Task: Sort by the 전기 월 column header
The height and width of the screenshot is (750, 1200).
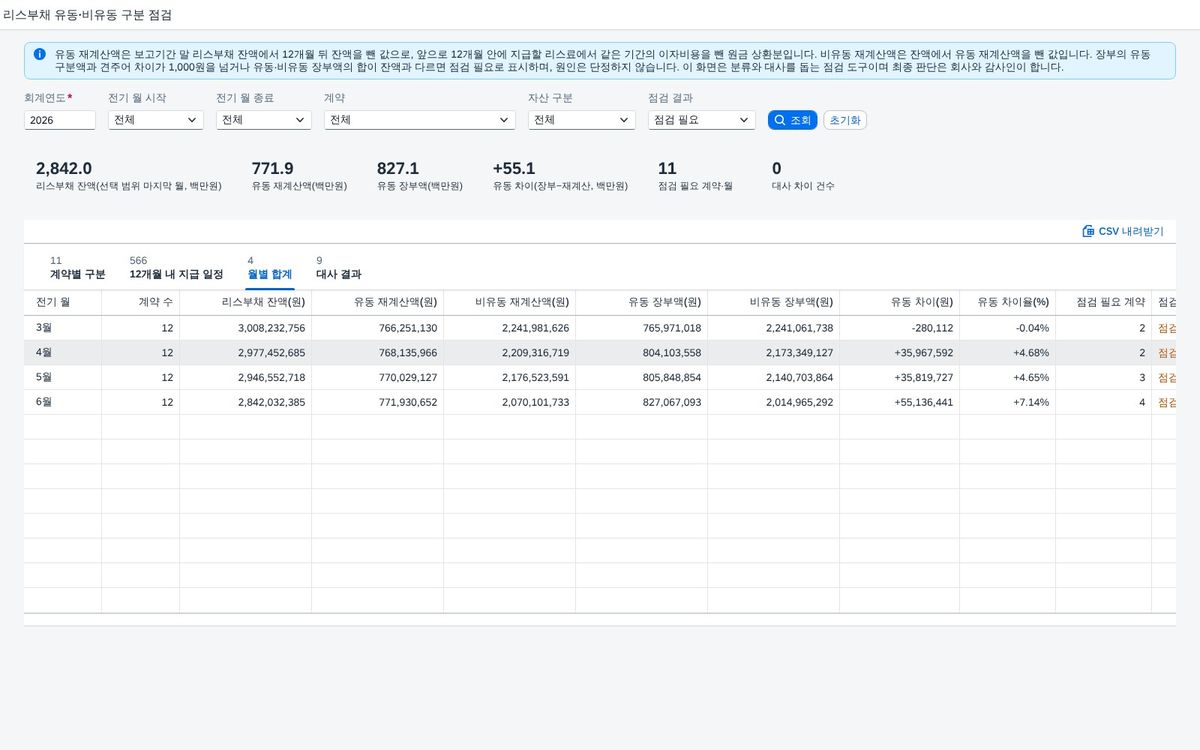Action: 63,302
